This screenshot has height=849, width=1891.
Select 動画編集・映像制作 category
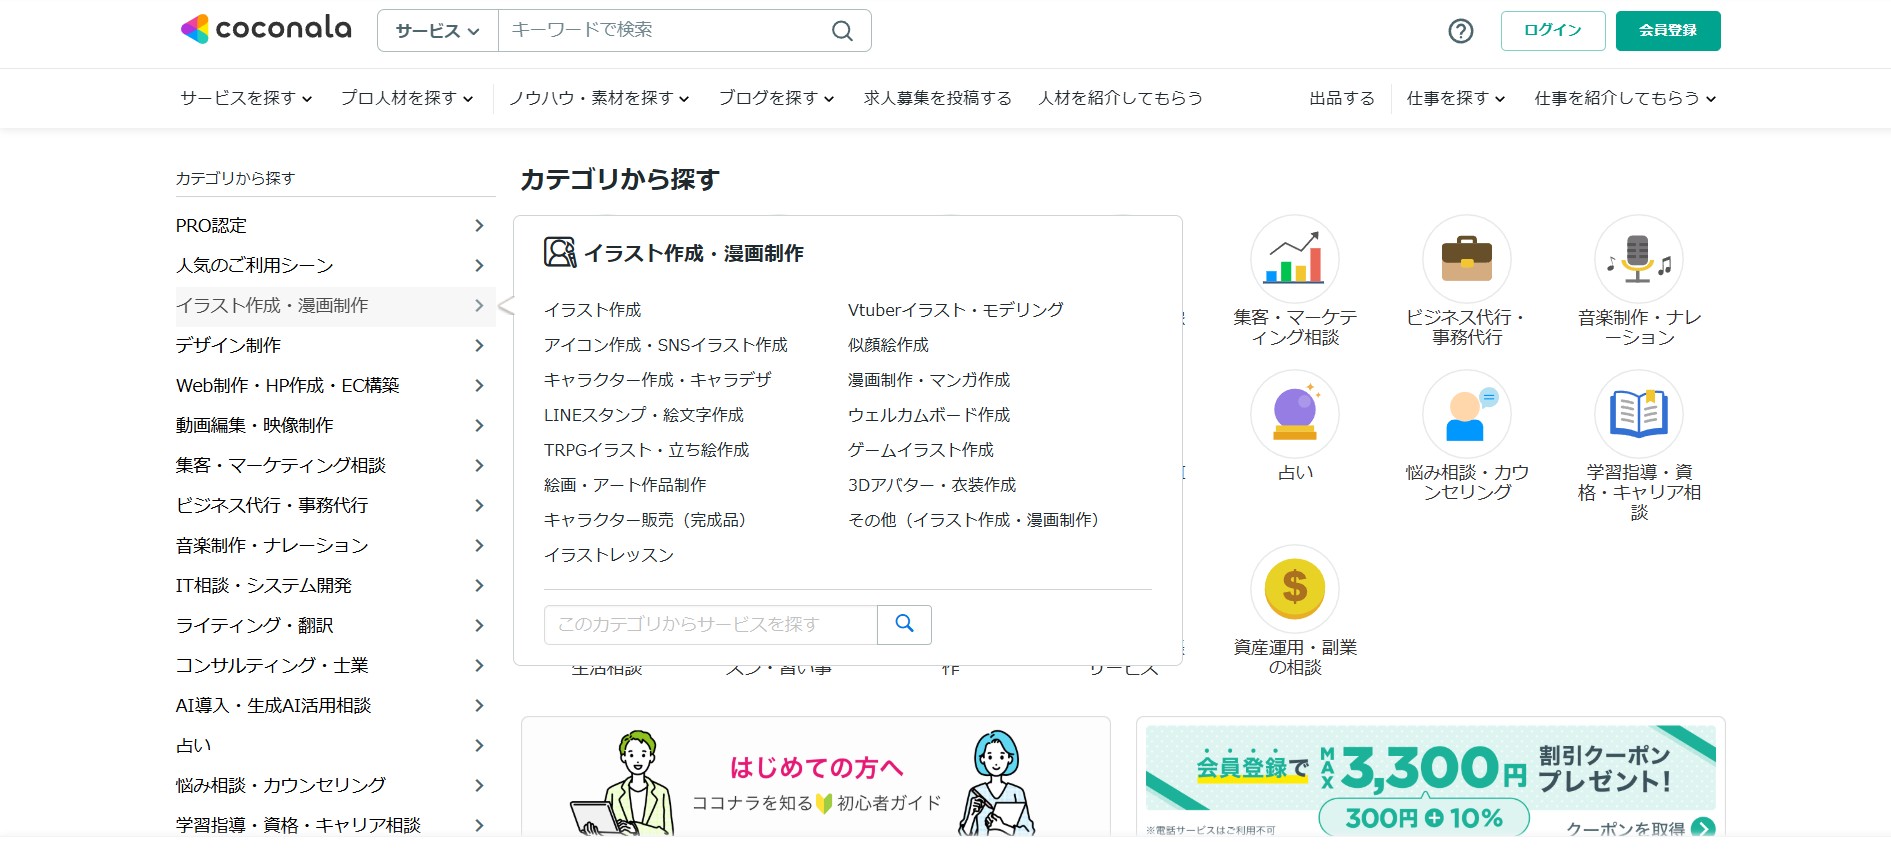pos(335,426)
